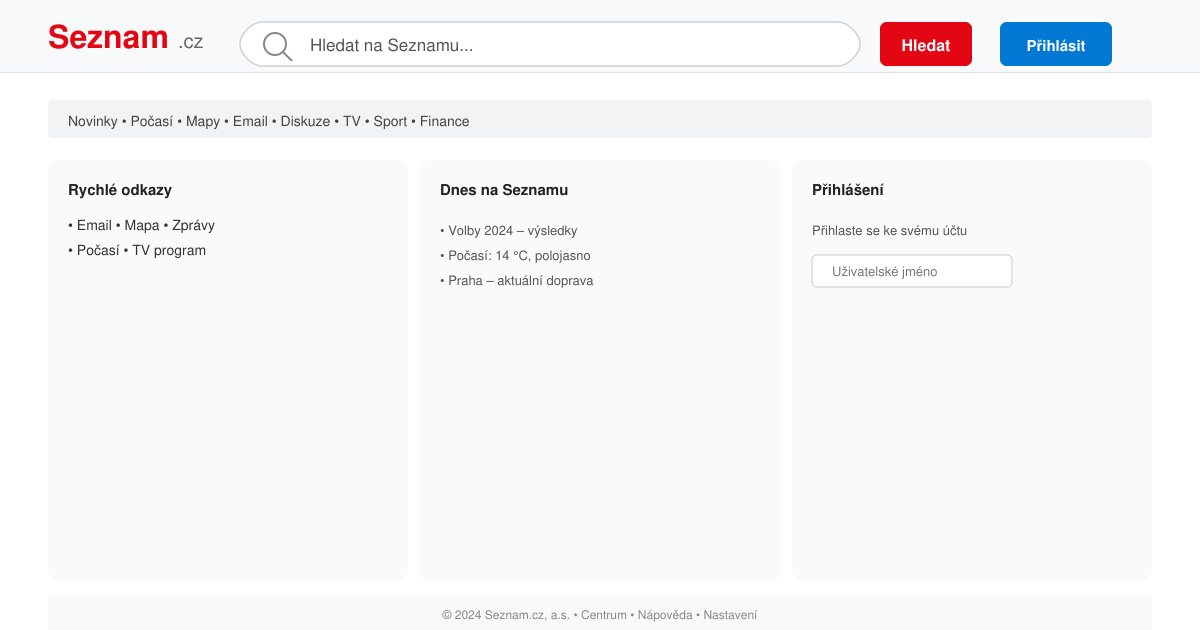Open Nastavení in the footer
Image resolution: width=1200 pixels, height=630 pixels.
pos(730,615)
